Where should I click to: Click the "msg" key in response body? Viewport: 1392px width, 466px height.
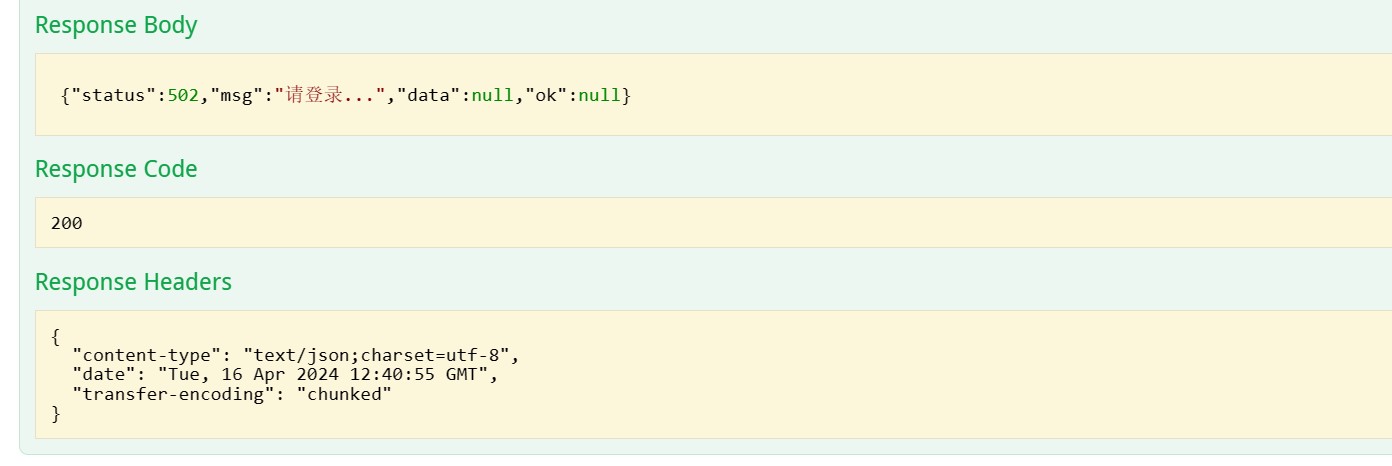coord(236,96)
